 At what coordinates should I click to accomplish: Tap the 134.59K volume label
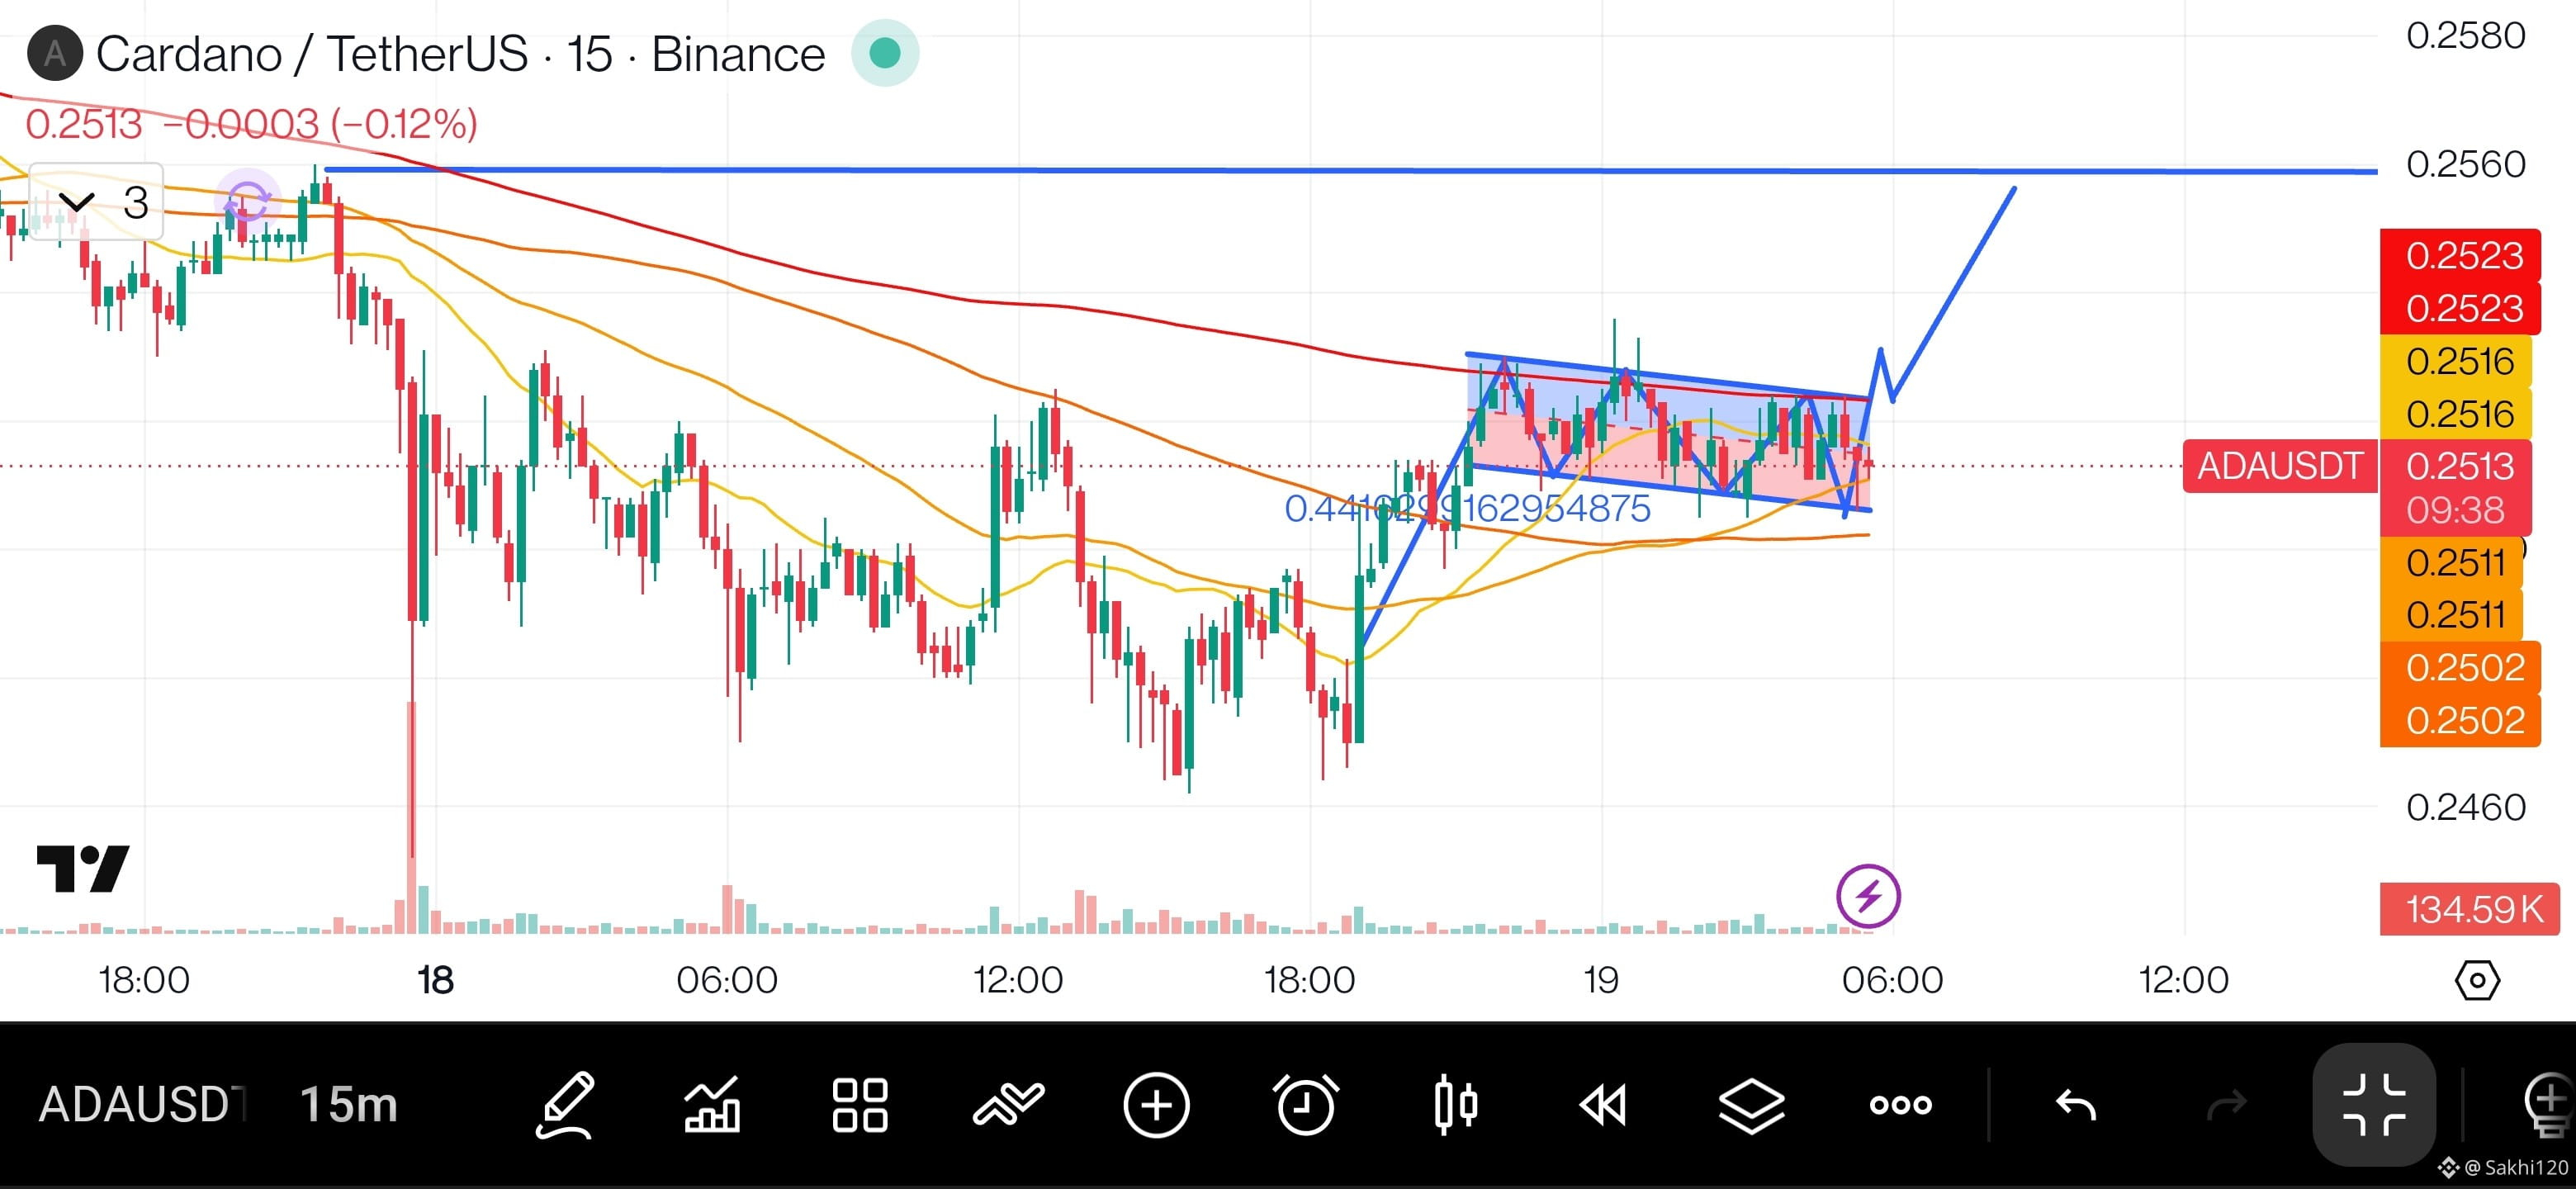coord(2470,909)
